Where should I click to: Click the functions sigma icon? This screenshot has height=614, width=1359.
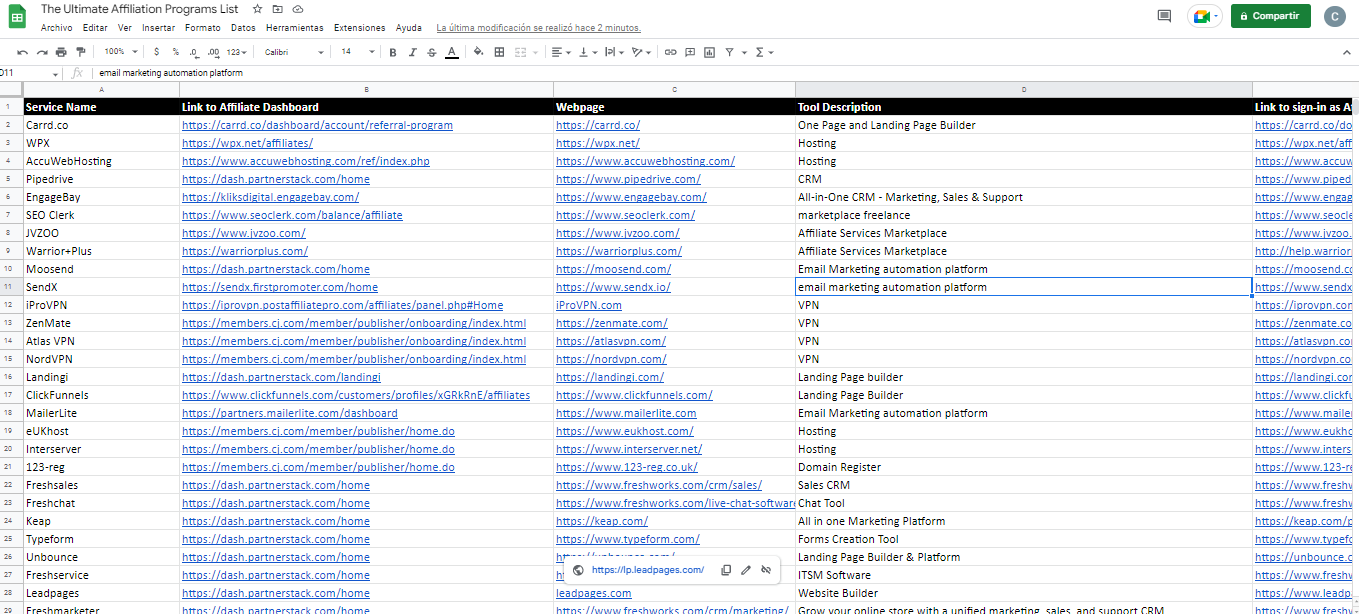759,52
